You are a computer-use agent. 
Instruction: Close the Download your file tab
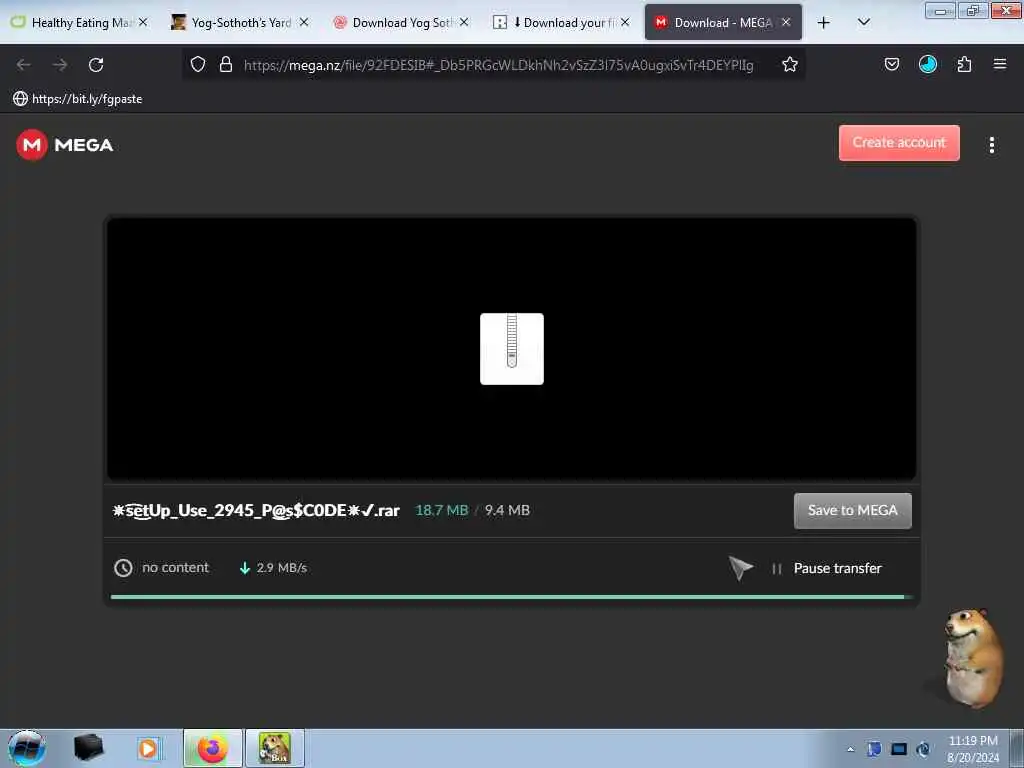pyautogui.click(x=625, y=22)
